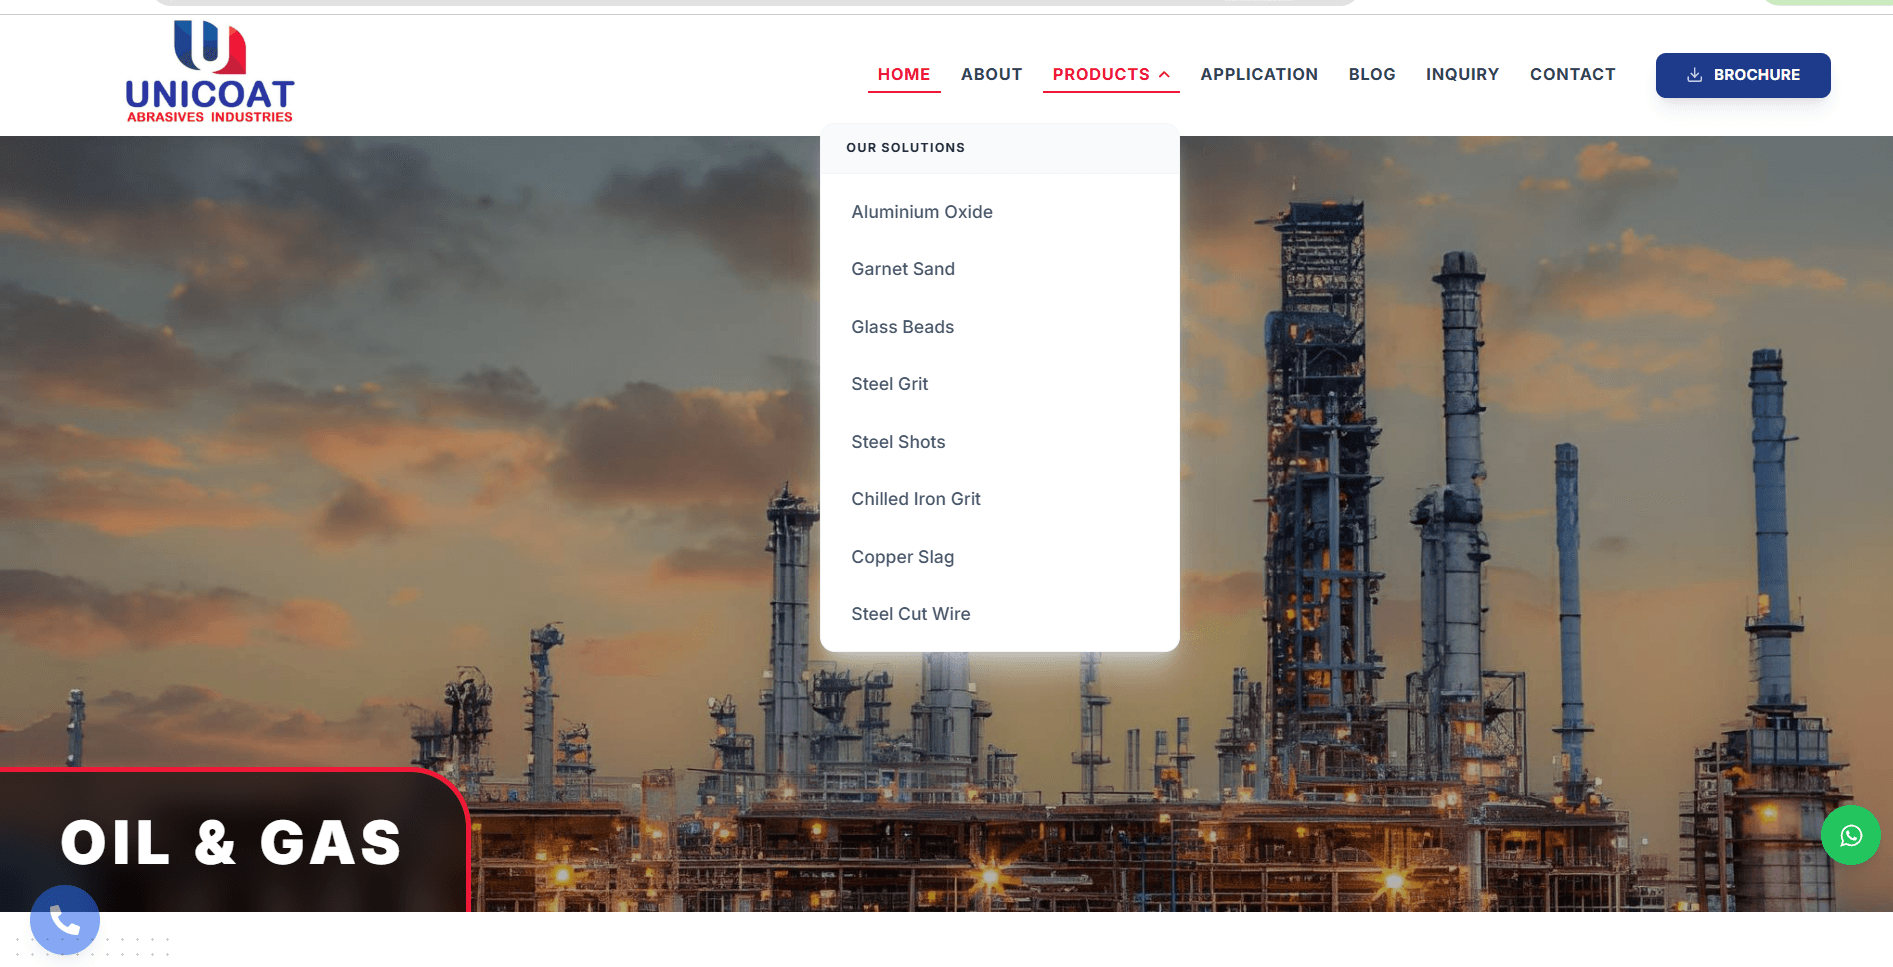Click the Oil & Gas banner title

231,842
